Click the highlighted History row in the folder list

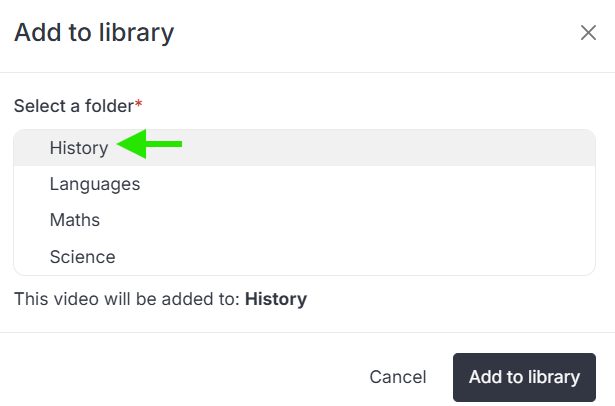pyautogui.click(x=304, y=148)
